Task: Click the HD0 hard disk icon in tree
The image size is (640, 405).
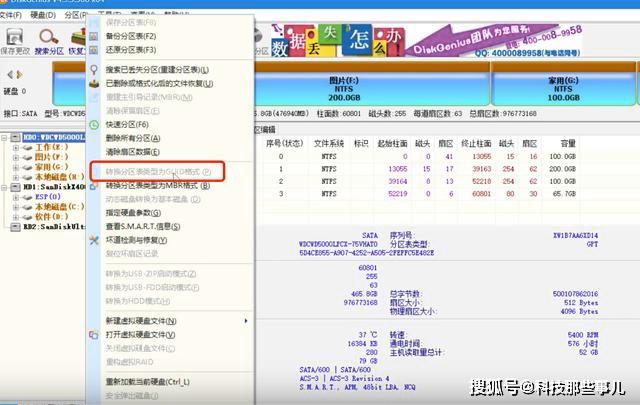Action: click(x=16, y=137)
